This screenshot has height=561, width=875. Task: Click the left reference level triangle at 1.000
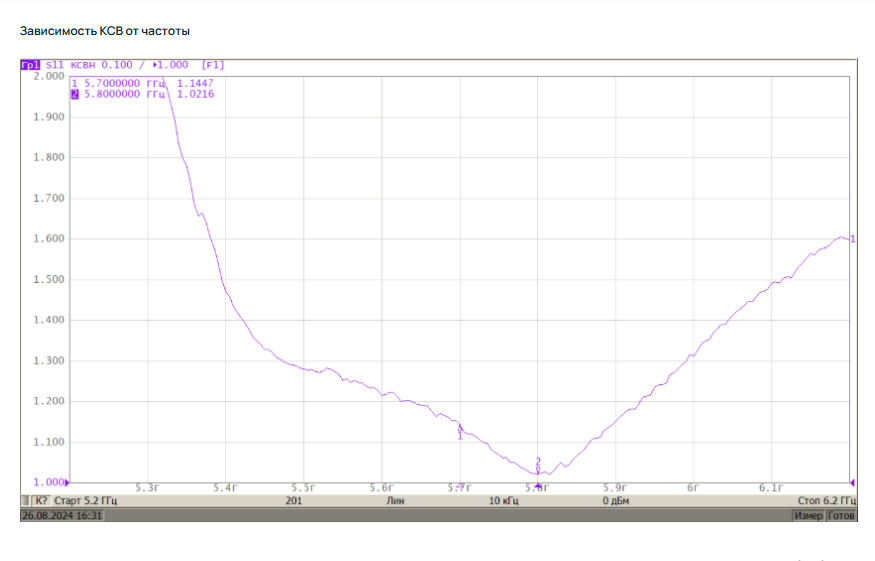[x=69, y=482]
